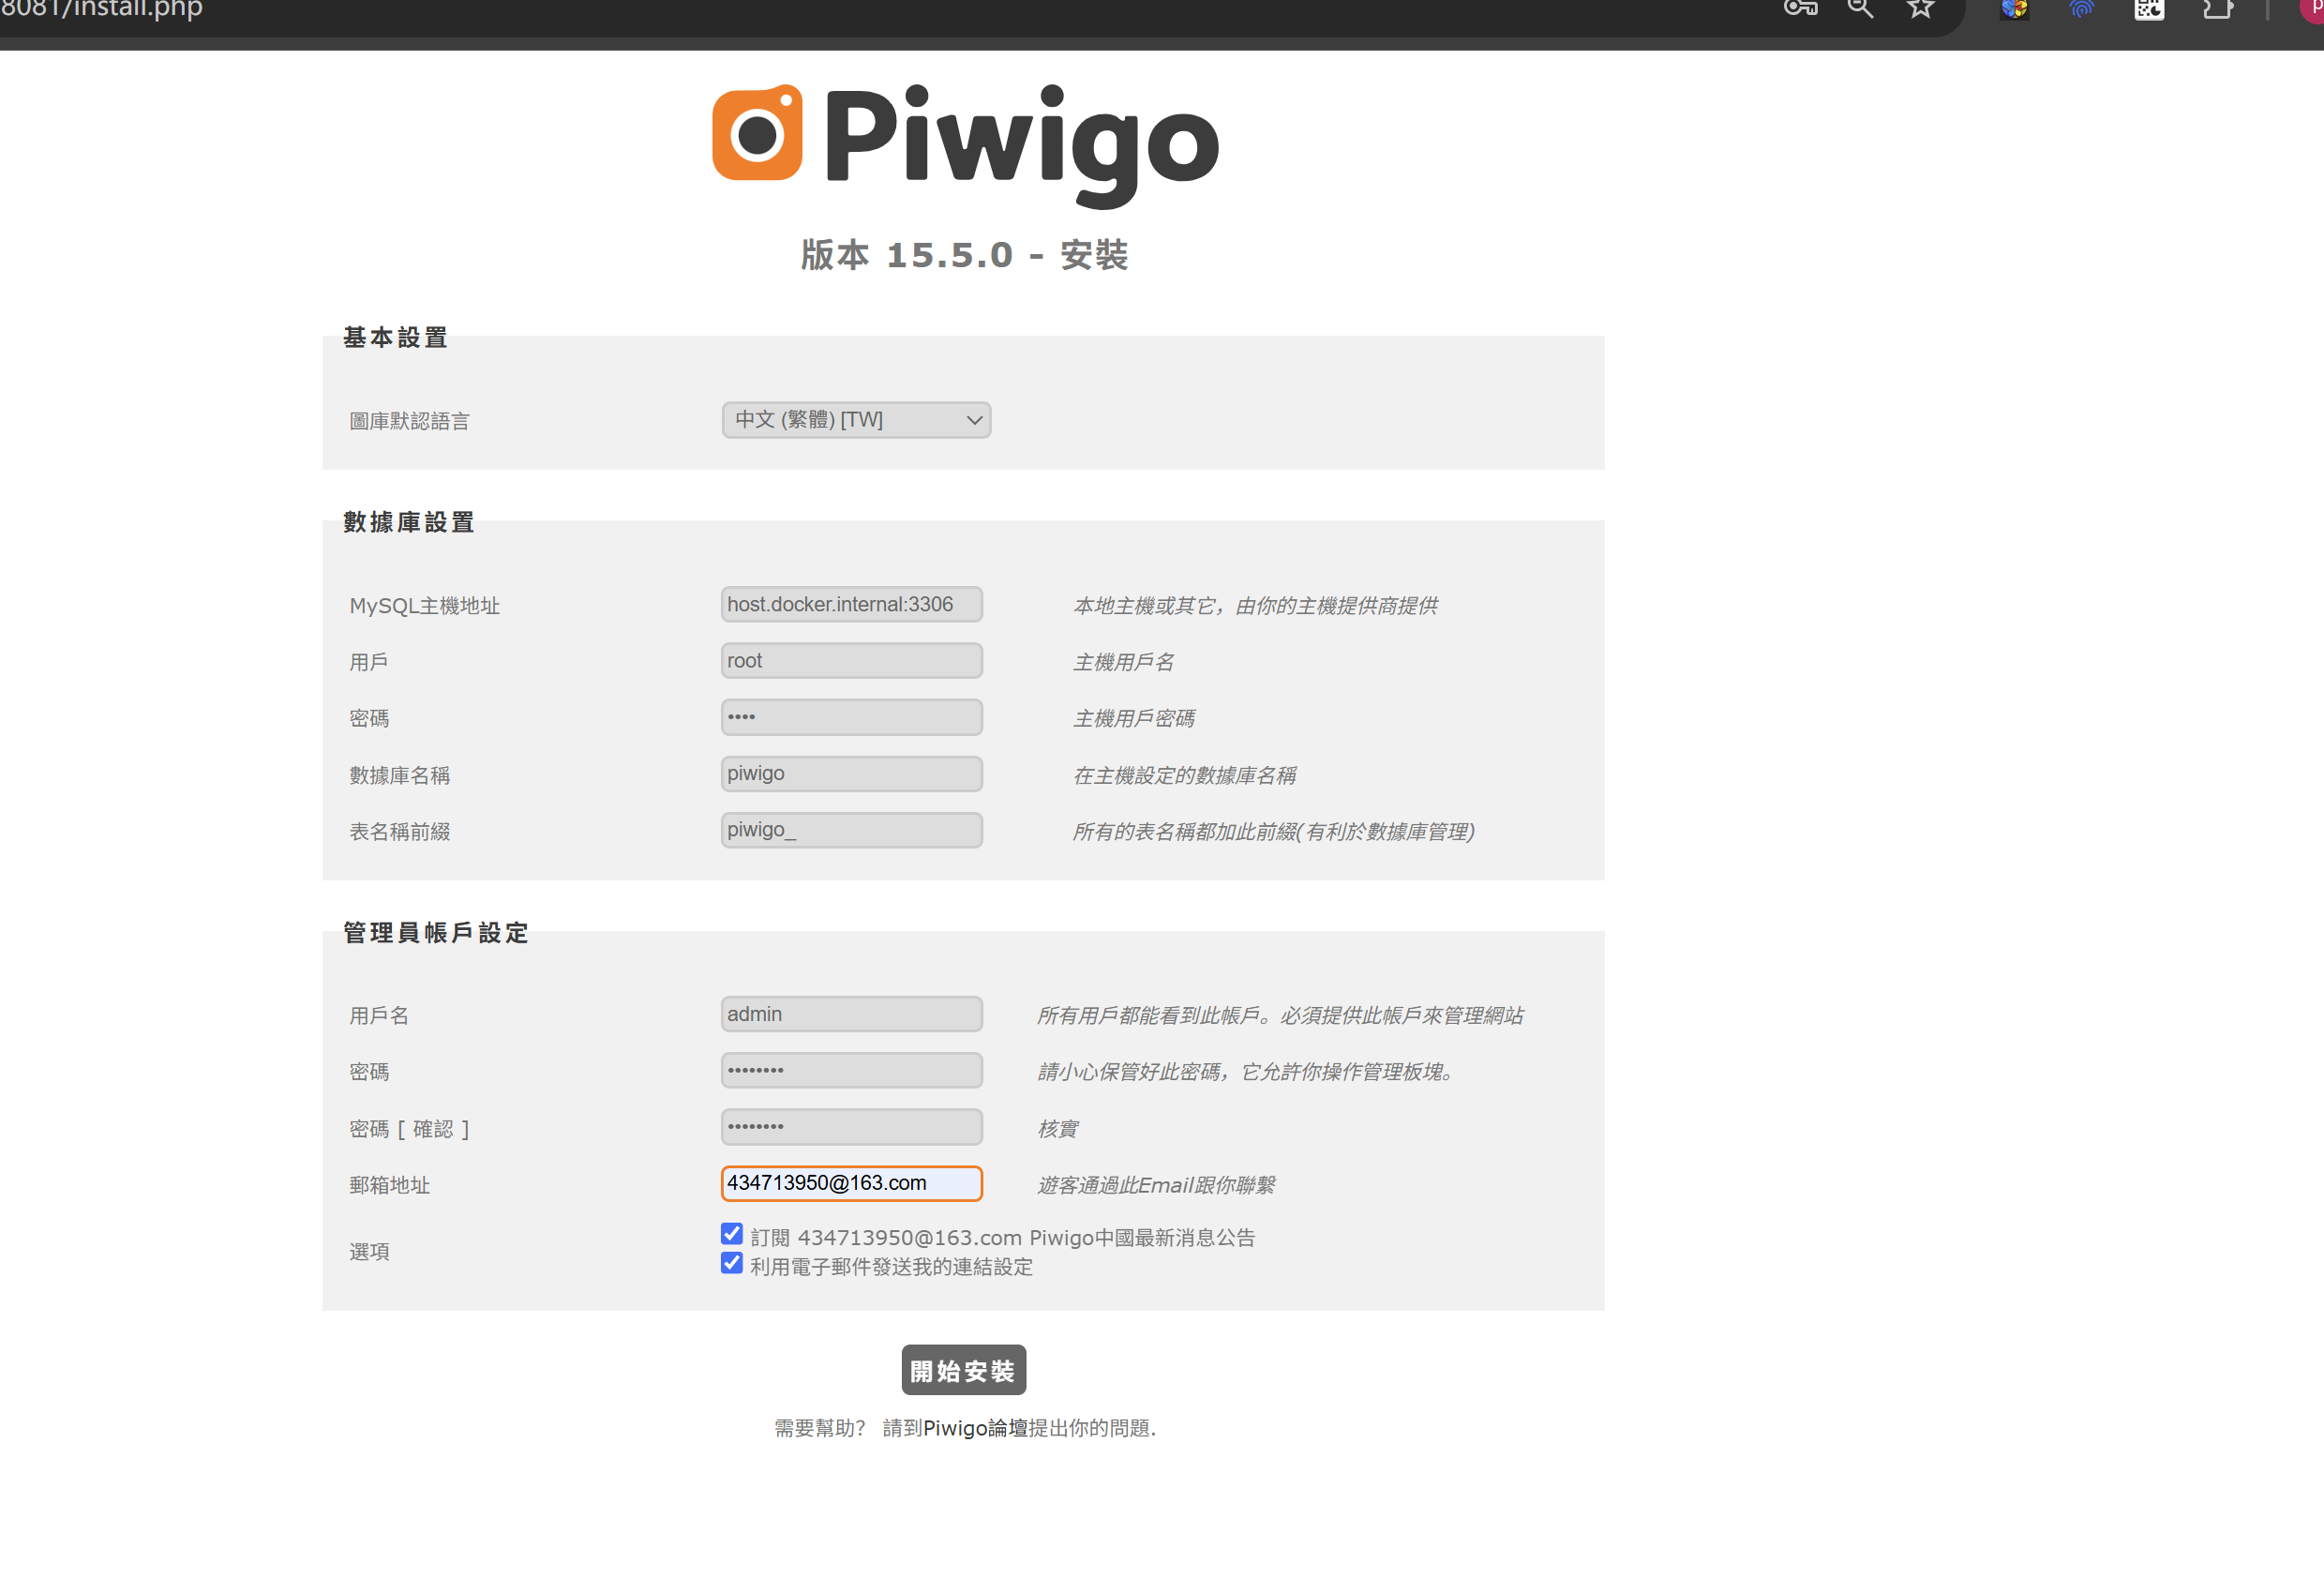The width and height of the screenshot is (2324, 1578).
Task: Open the Piwigo論壇 help link
Action: click(x=969, y=1428)
